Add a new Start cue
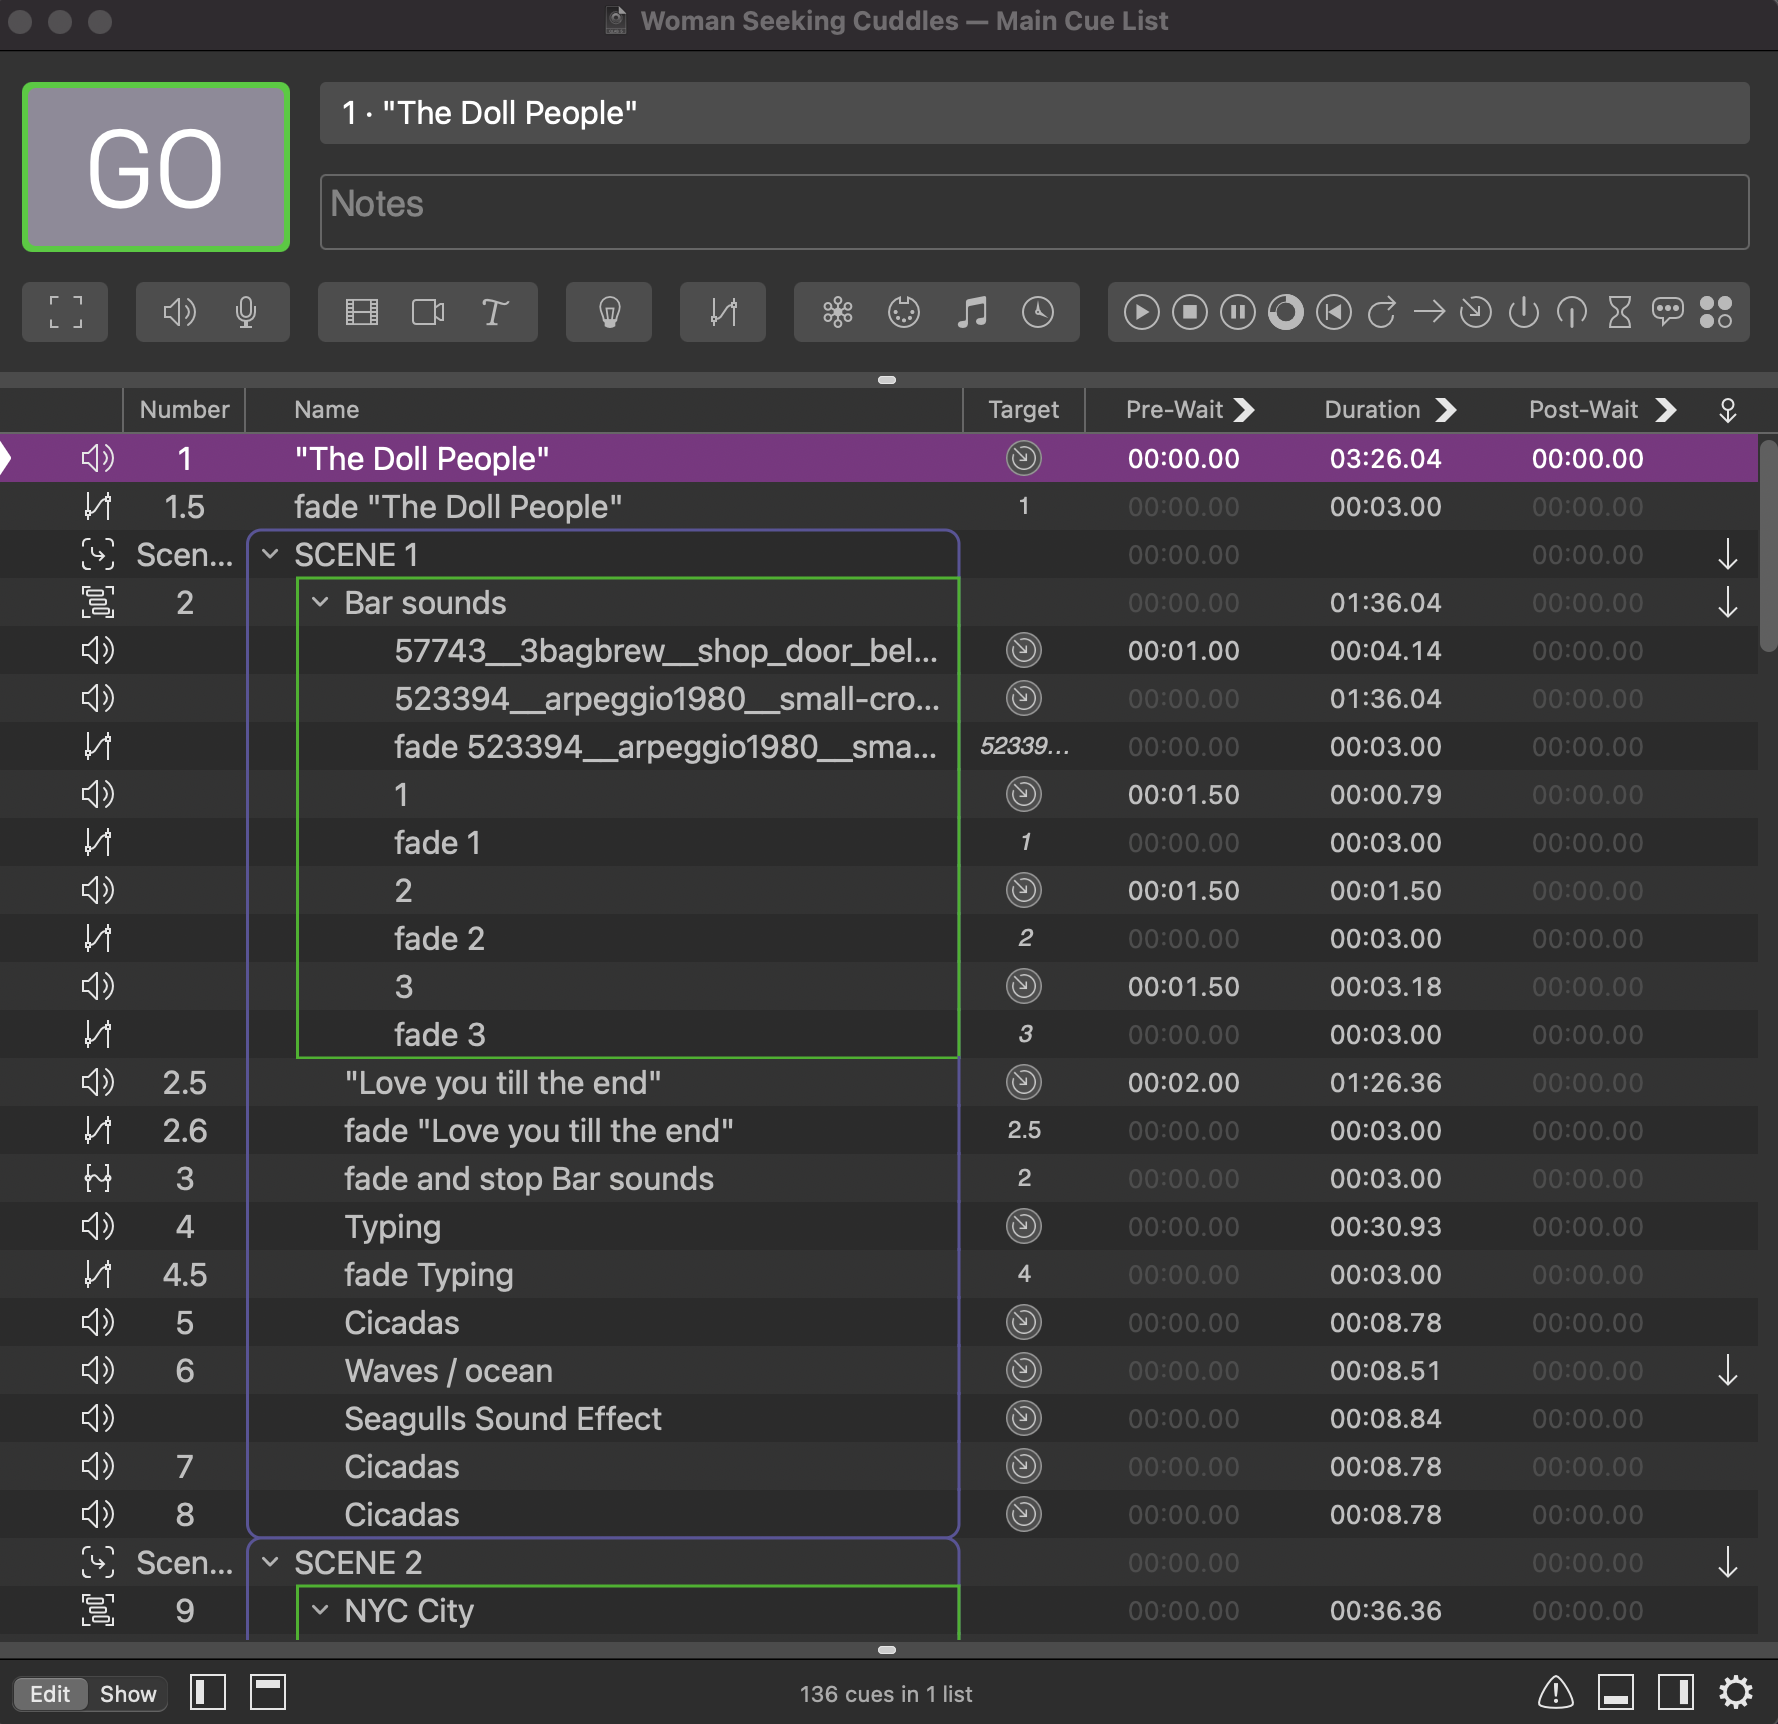The height and width of the screenshot is (1724, 1778). pyautogui.click(x=1142, y=312)
